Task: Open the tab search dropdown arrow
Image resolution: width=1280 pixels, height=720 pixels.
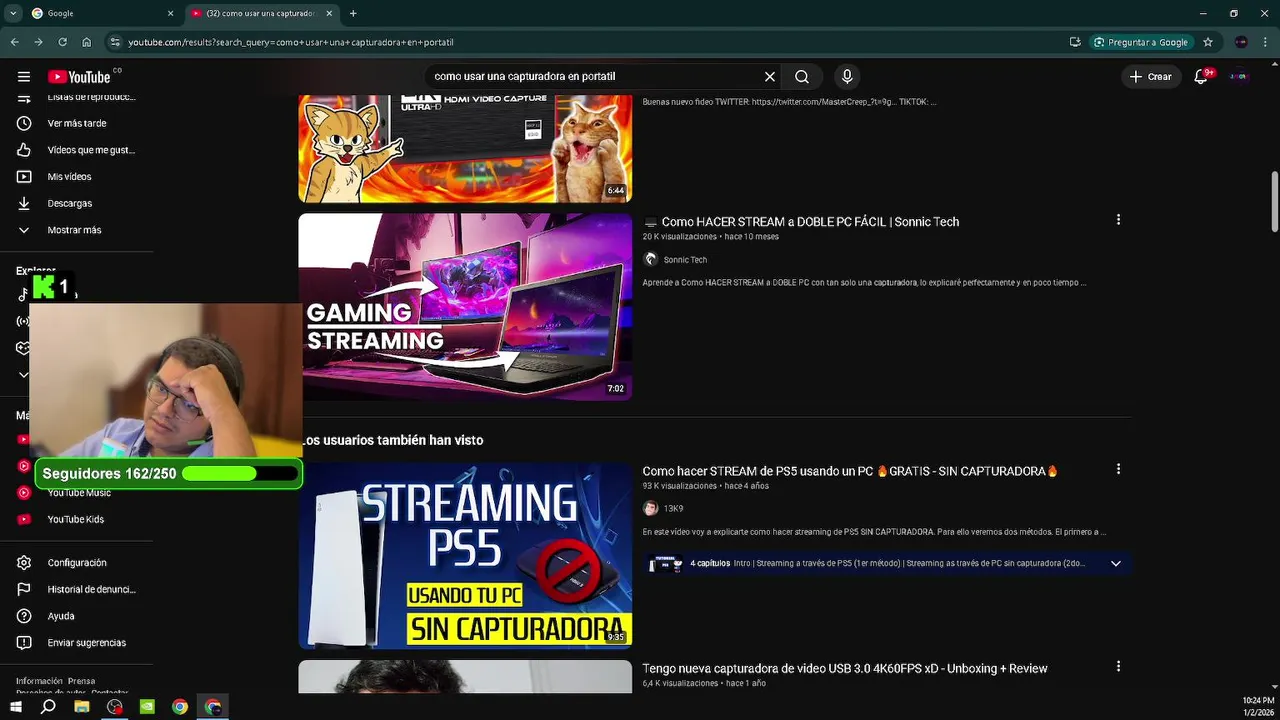Action: [13, 14]
